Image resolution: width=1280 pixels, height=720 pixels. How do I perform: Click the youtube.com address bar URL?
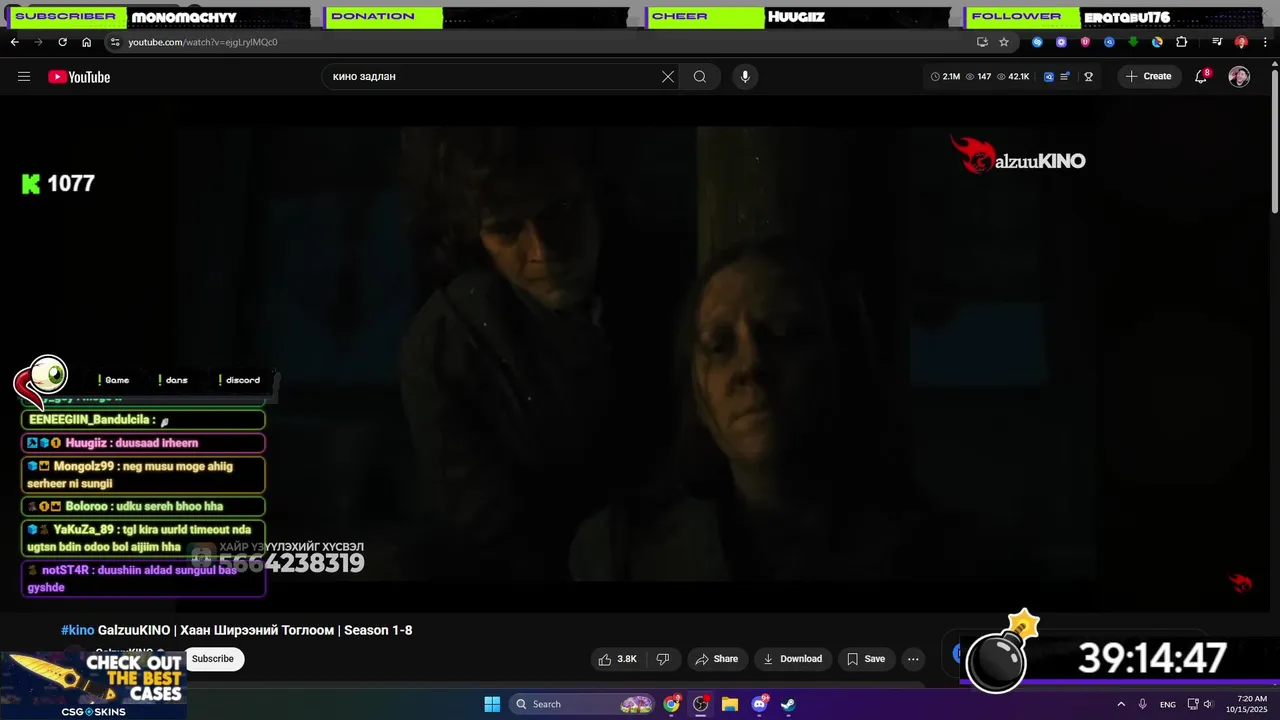click(203, 42)
